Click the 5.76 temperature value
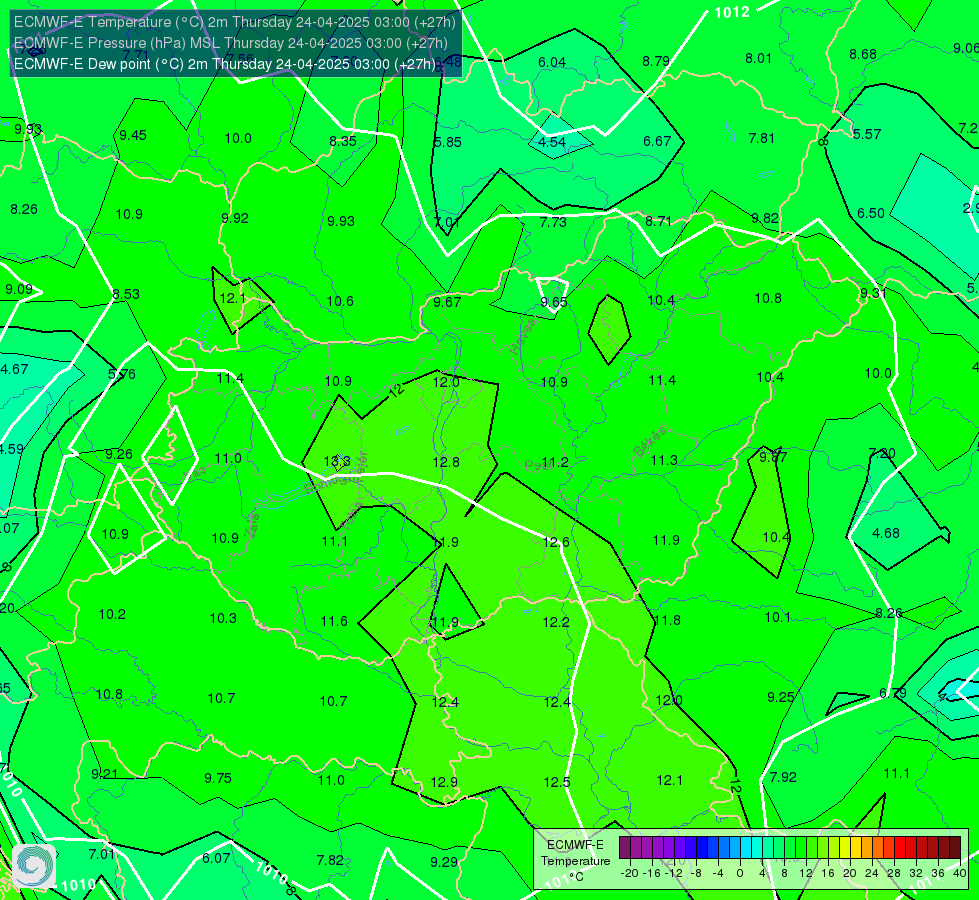 click(122, 375)
